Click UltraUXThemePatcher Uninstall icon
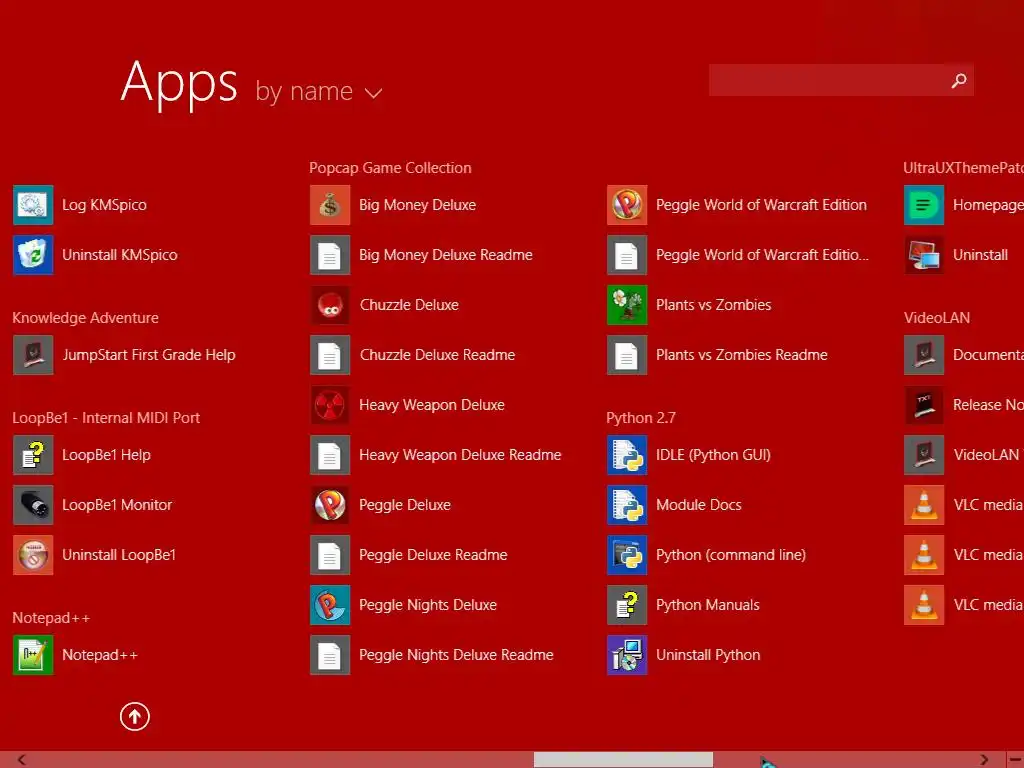The width and height of the screenshot is (1024, 768). point(924,255)
